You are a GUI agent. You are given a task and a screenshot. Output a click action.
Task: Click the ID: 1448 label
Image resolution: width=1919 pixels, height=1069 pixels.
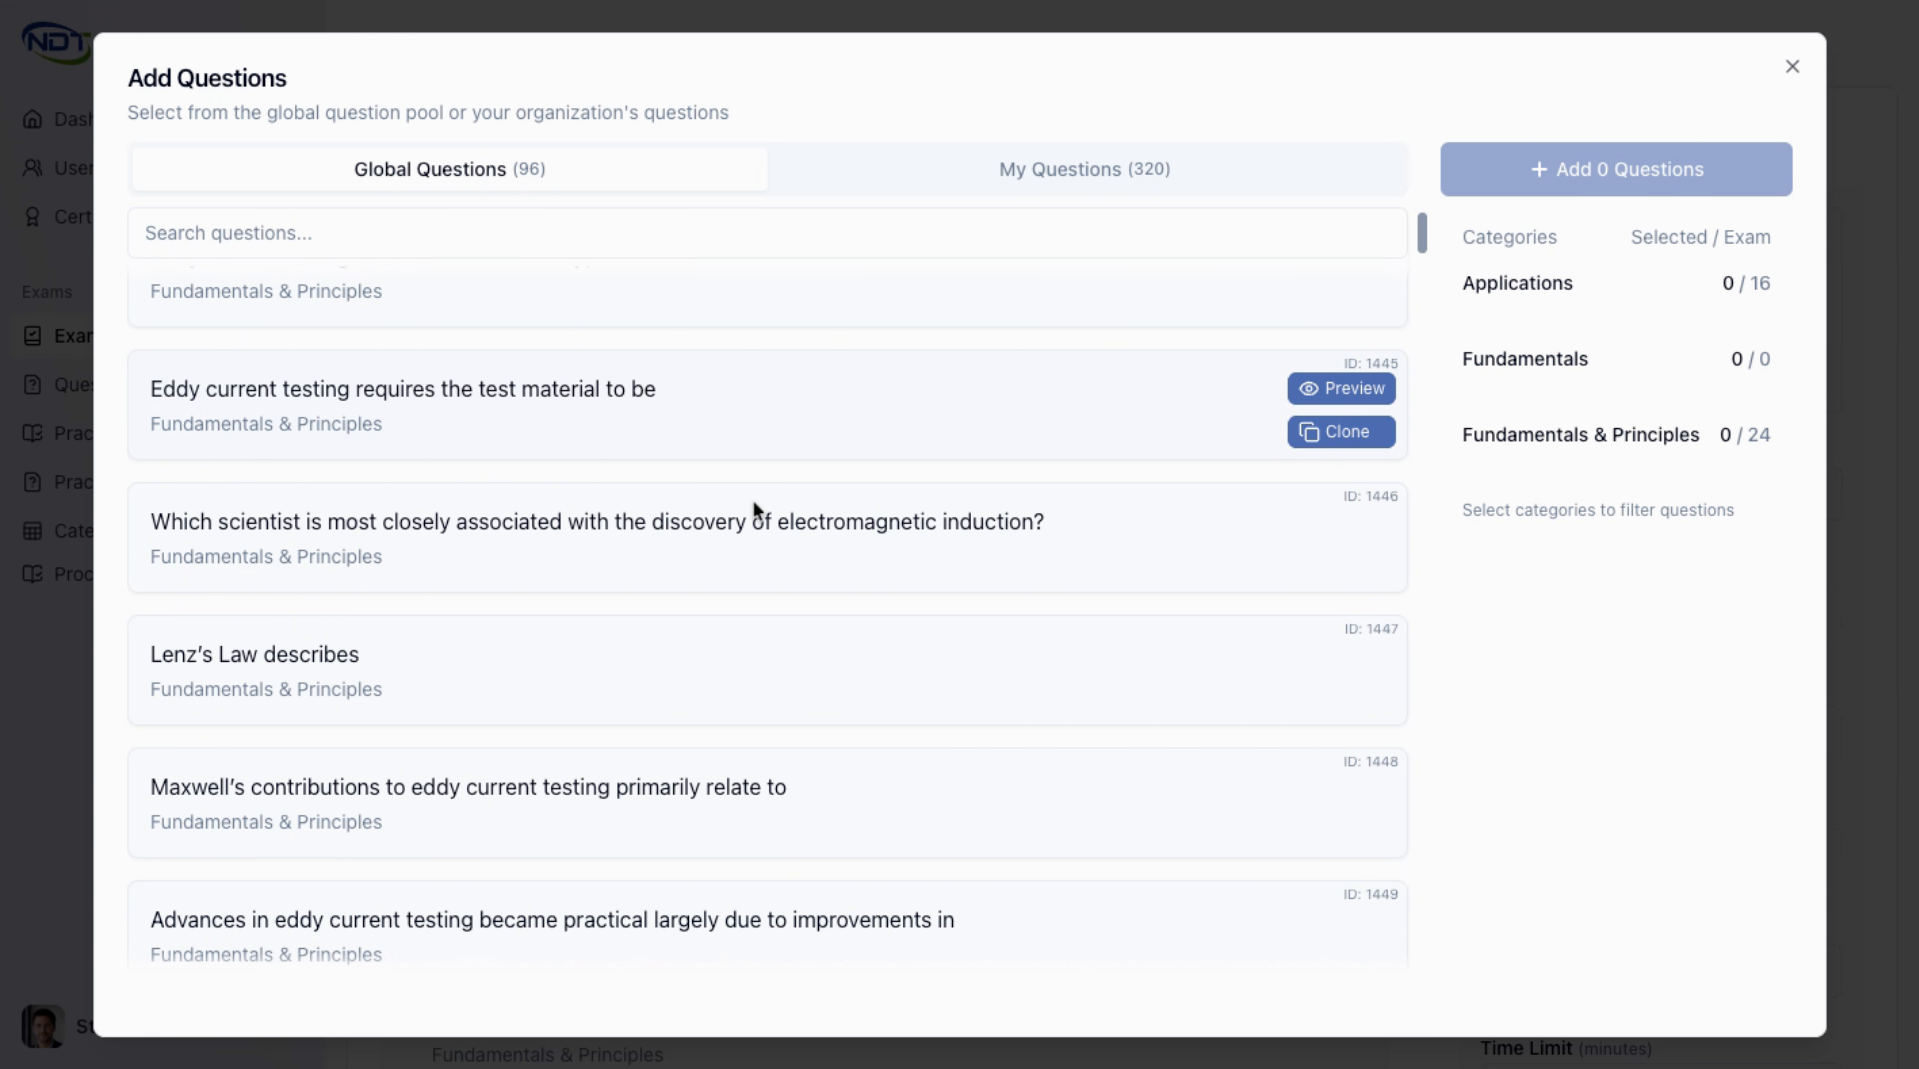[1371, 762]
